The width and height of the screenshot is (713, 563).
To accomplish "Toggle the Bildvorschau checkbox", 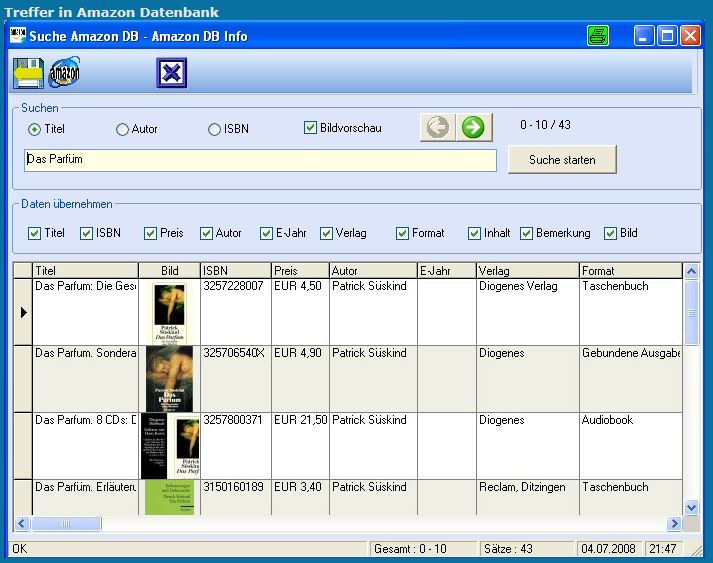I will [x=311, y=128].
